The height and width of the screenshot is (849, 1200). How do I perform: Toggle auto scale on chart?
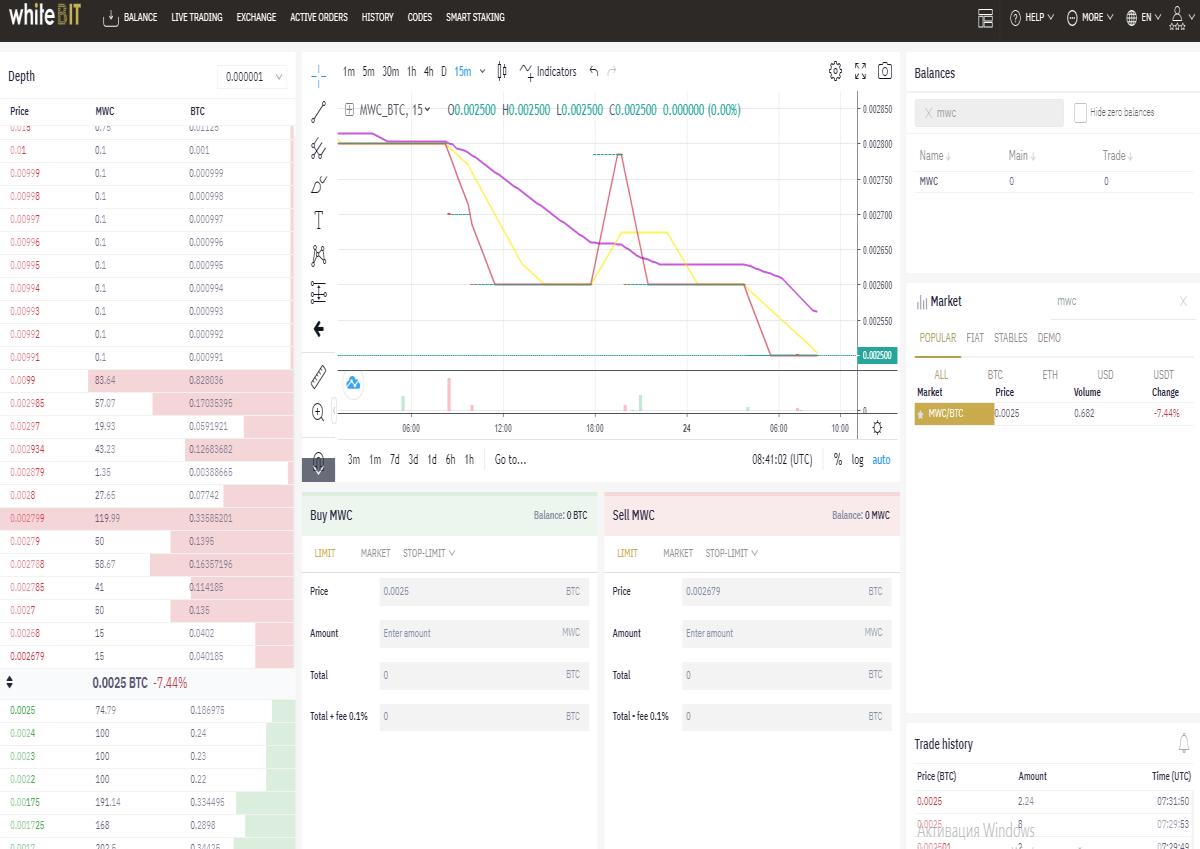[x=881, y=460]
